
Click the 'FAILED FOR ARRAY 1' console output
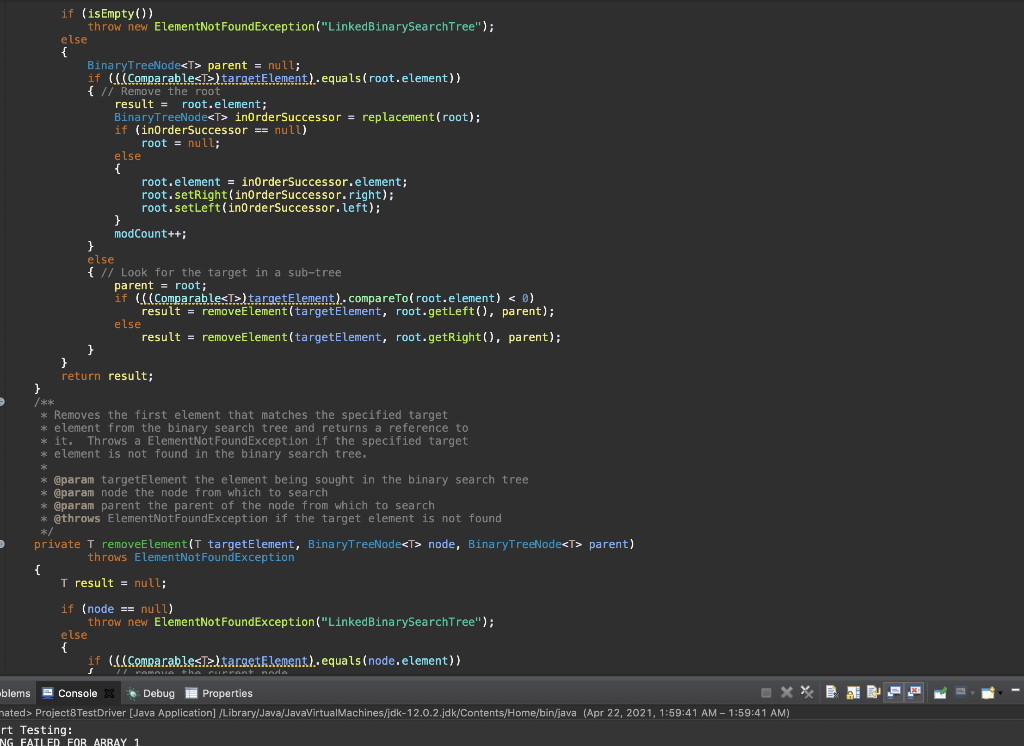[80, 742]
